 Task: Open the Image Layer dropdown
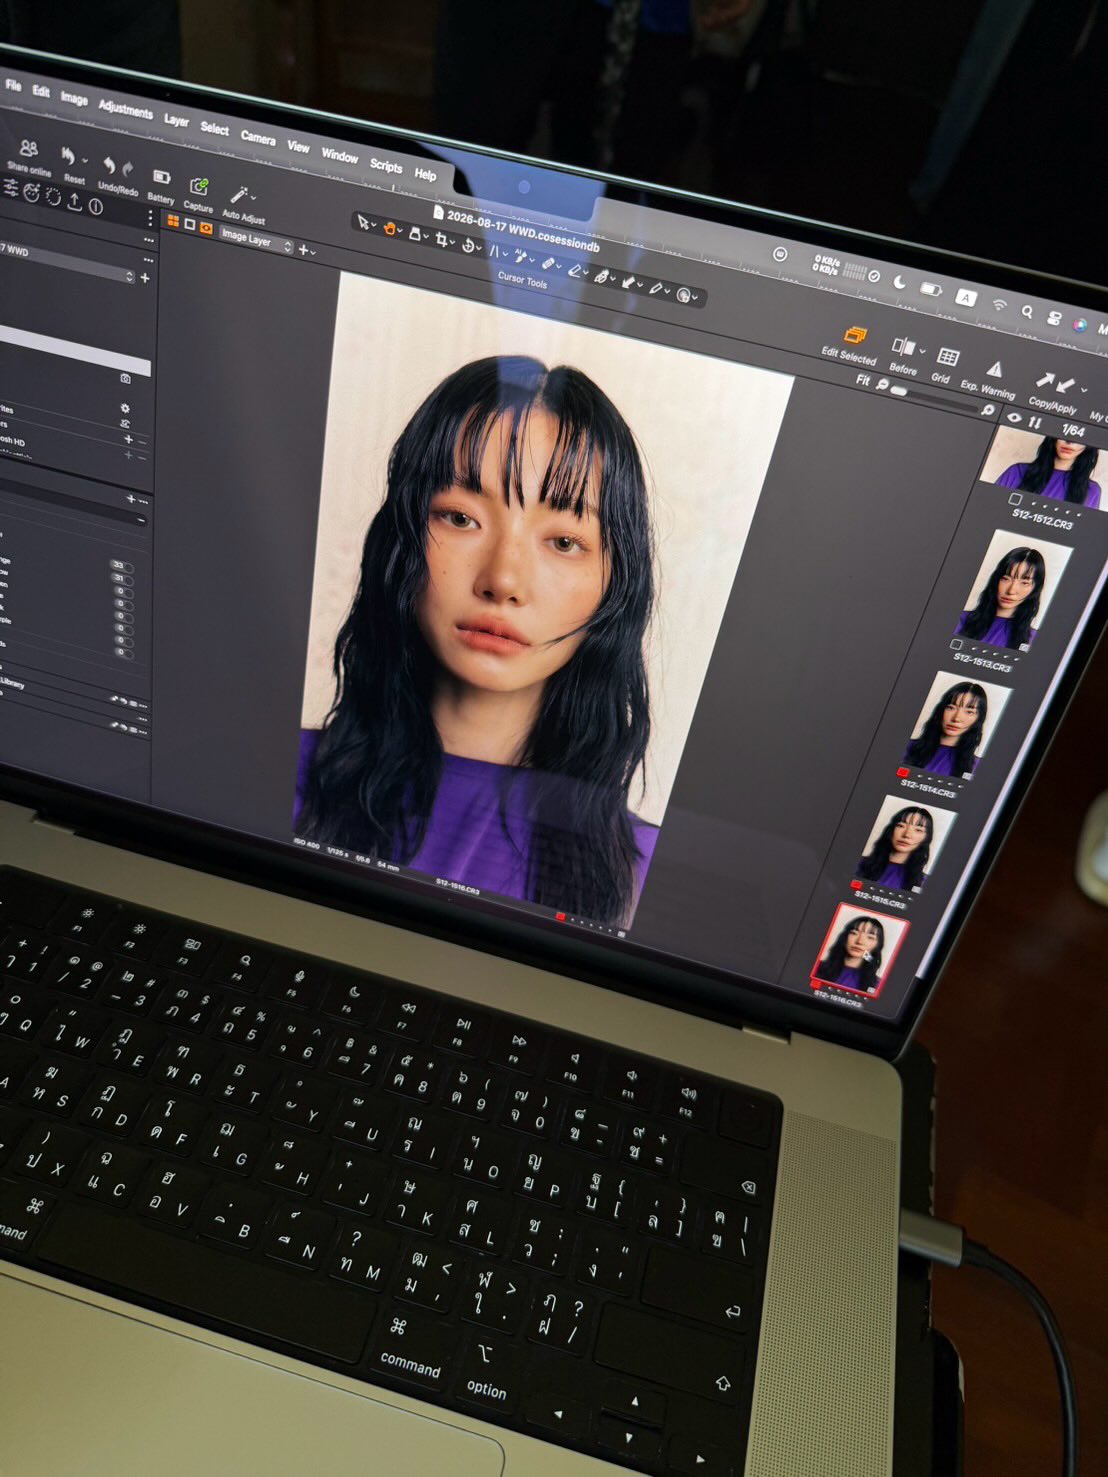(x=255, y=241)
